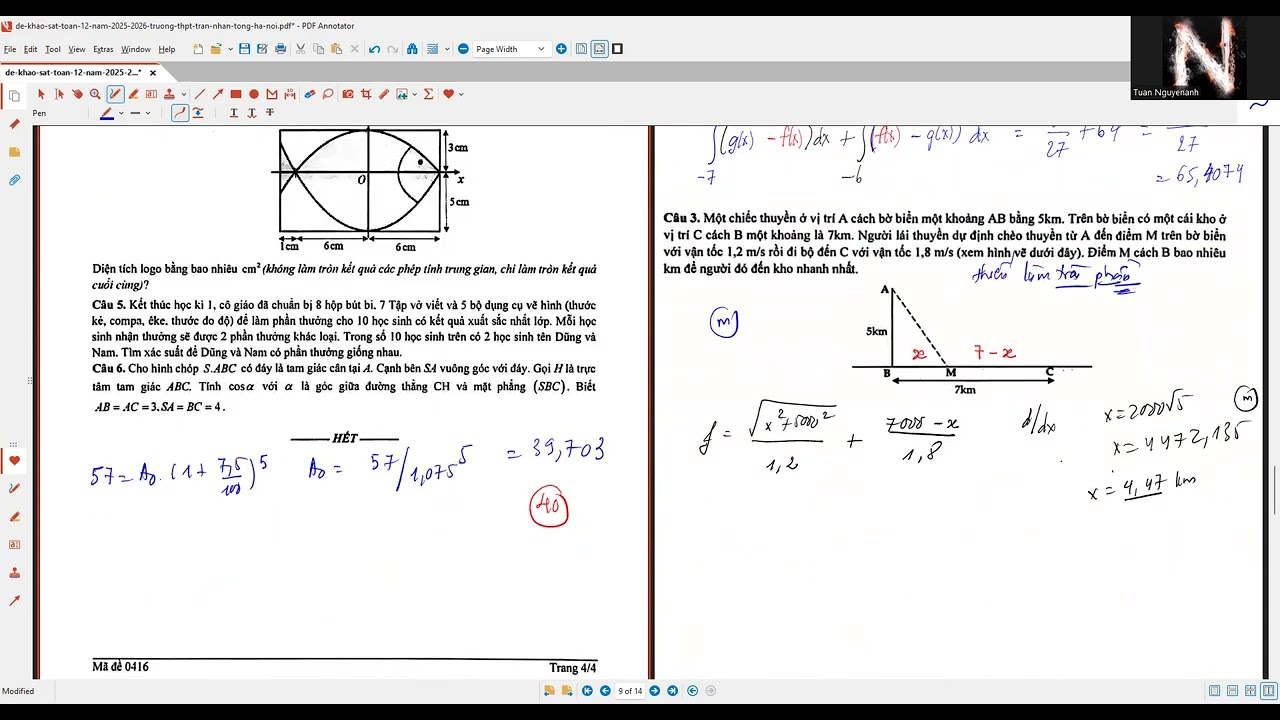Select the Crop tool
The width and height of the screenshot is (1280, 720).
click(x=366, y=94)
